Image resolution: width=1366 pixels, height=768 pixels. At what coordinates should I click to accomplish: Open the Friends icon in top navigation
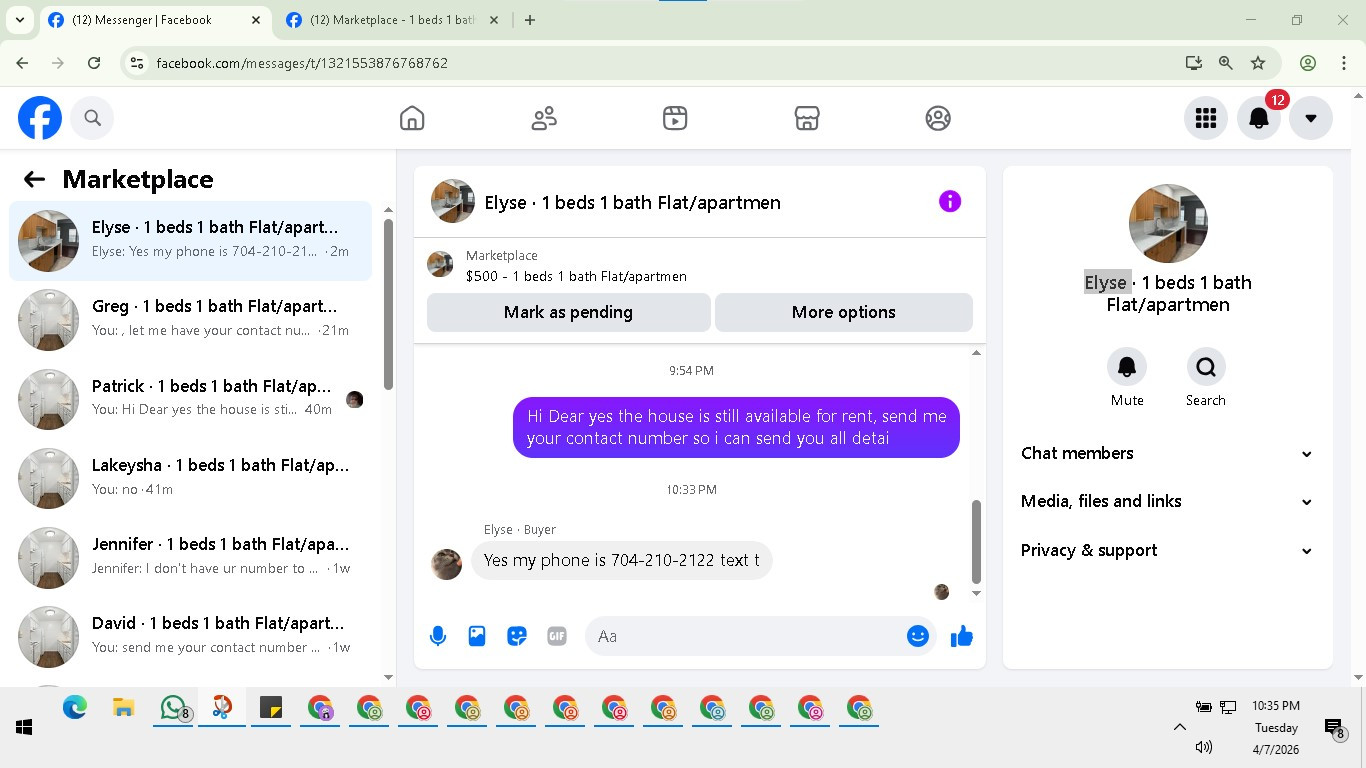click(544, 118)
